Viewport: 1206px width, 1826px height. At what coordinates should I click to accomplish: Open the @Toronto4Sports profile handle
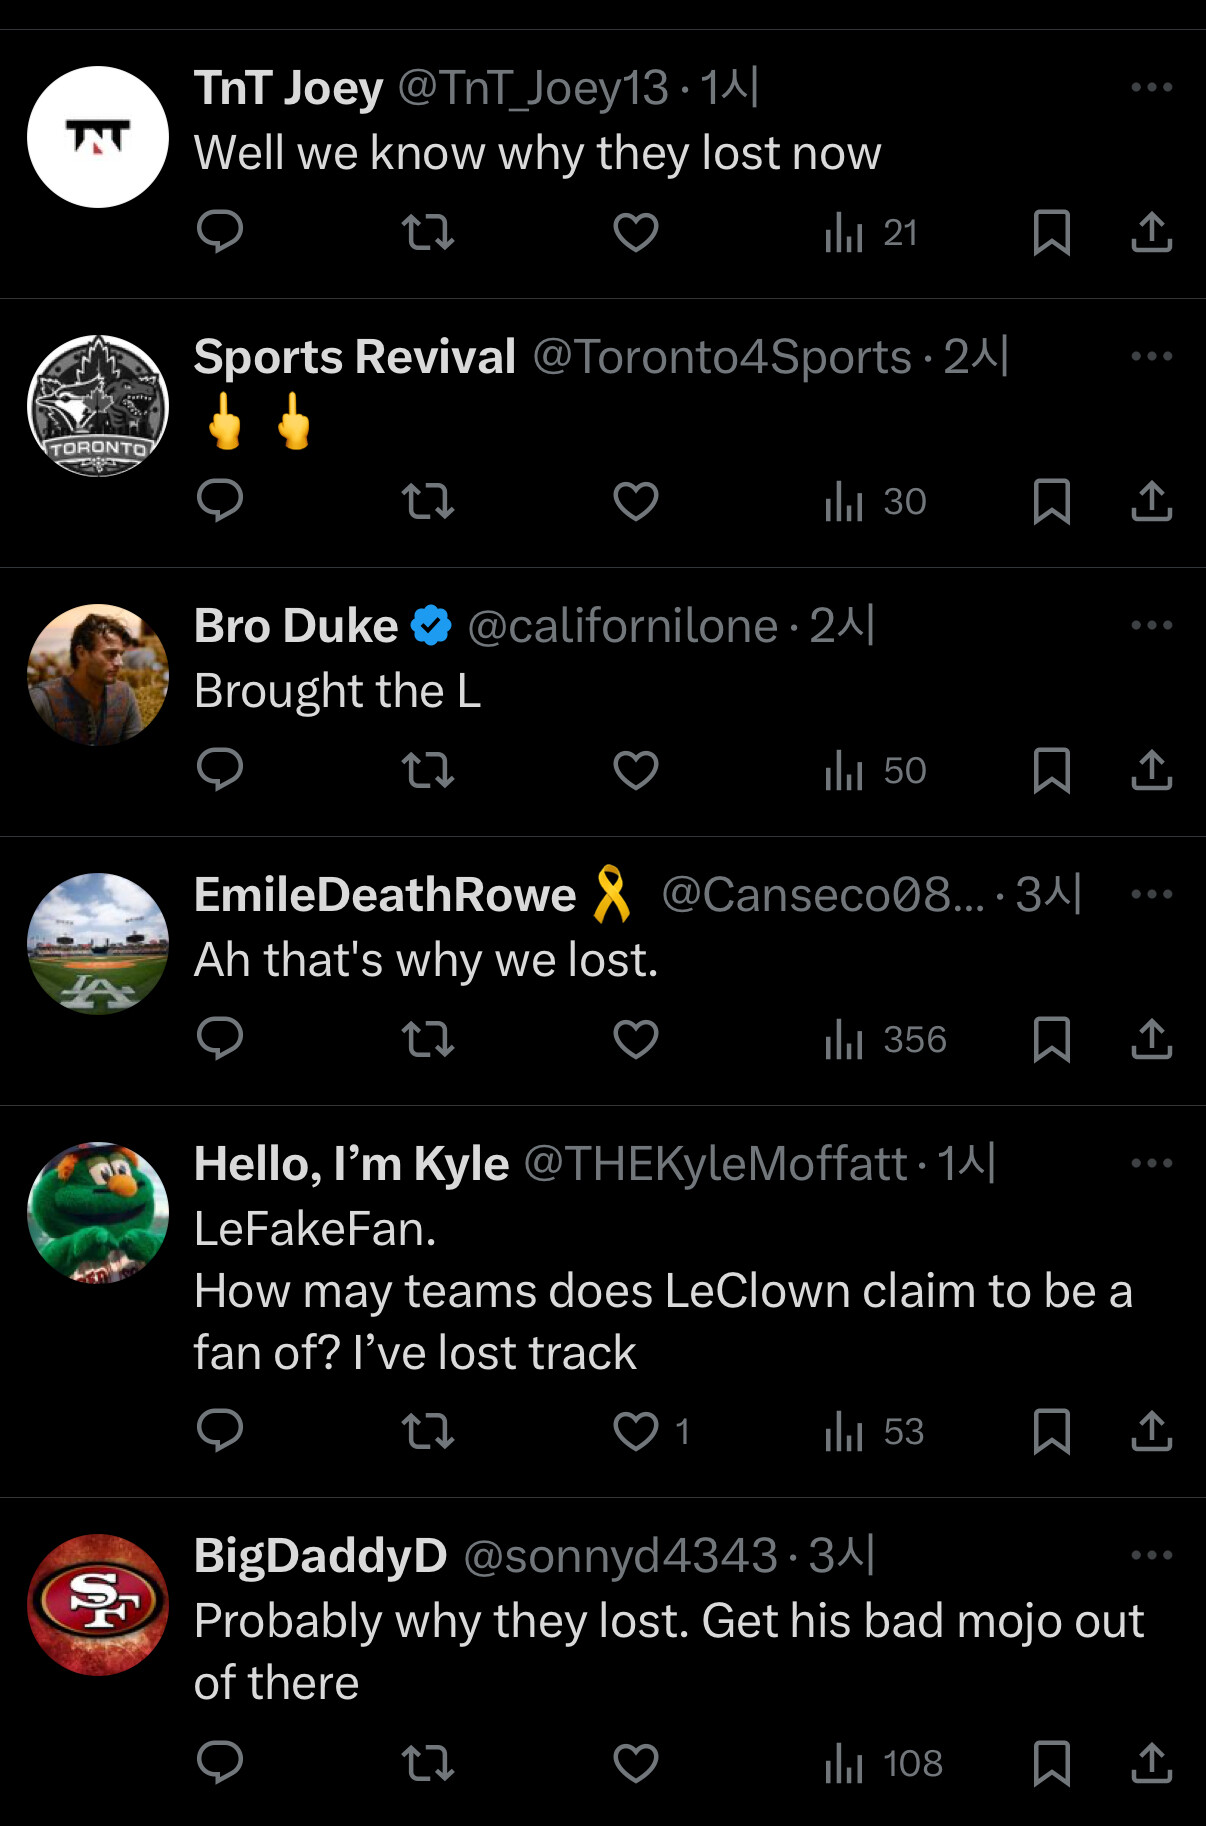(x=722, y=357)
